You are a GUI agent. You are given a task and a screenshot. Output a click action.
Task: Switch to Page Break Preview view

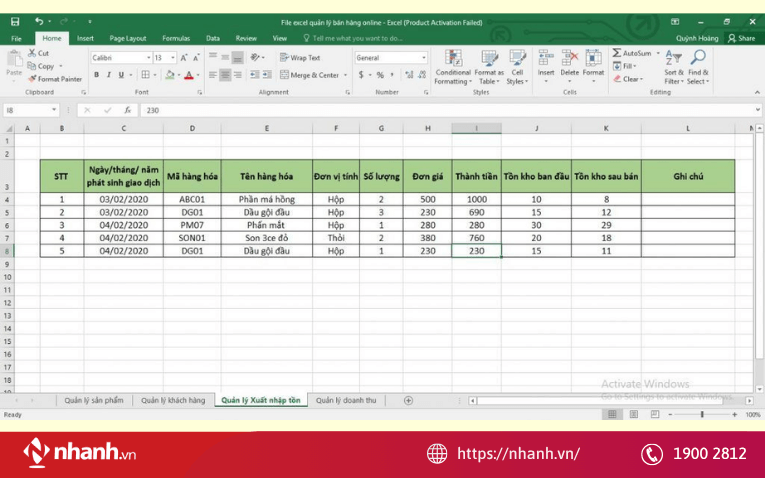pyautogui.click(x=655, y=414)
